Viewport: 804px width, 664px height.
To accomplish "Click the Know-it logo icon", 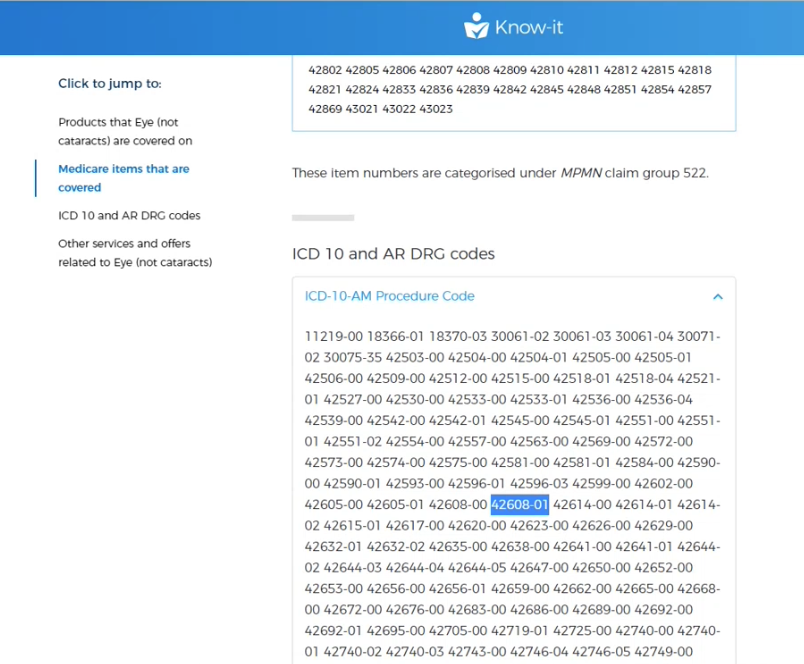I will coord(476,27).
